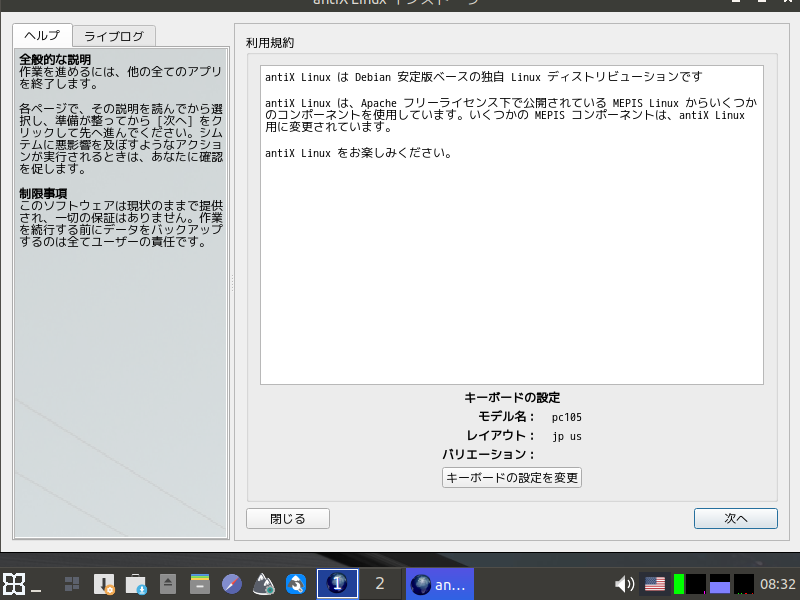Click the キーボードの設定 heading
800x600 pixels.
pos(512,397)
